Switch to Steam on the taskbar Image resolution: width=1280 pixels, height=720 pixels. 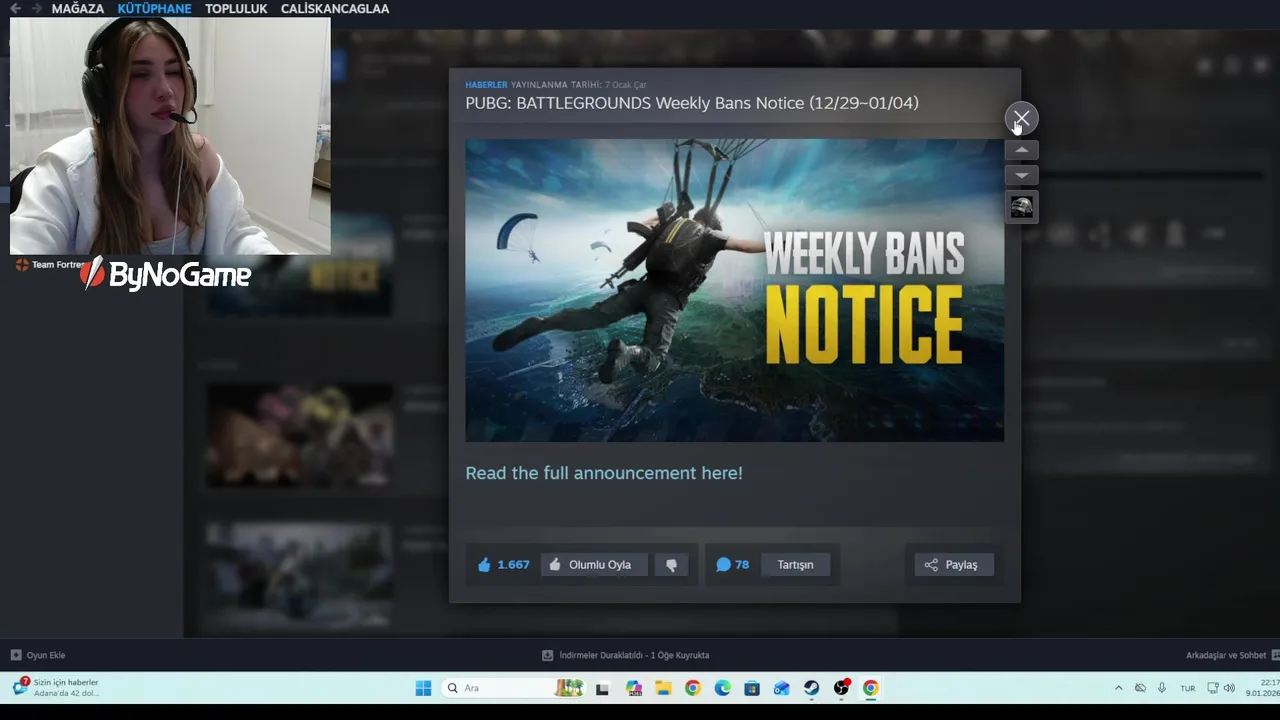pyautogui.click(x=812, y=688)
